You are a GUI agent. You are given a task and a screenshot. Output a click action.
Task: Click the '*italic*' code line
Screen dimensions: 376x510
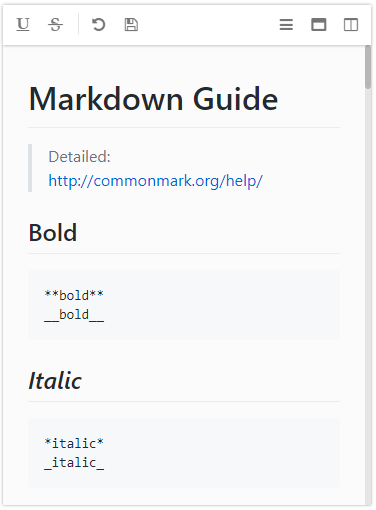click(74, 443)
